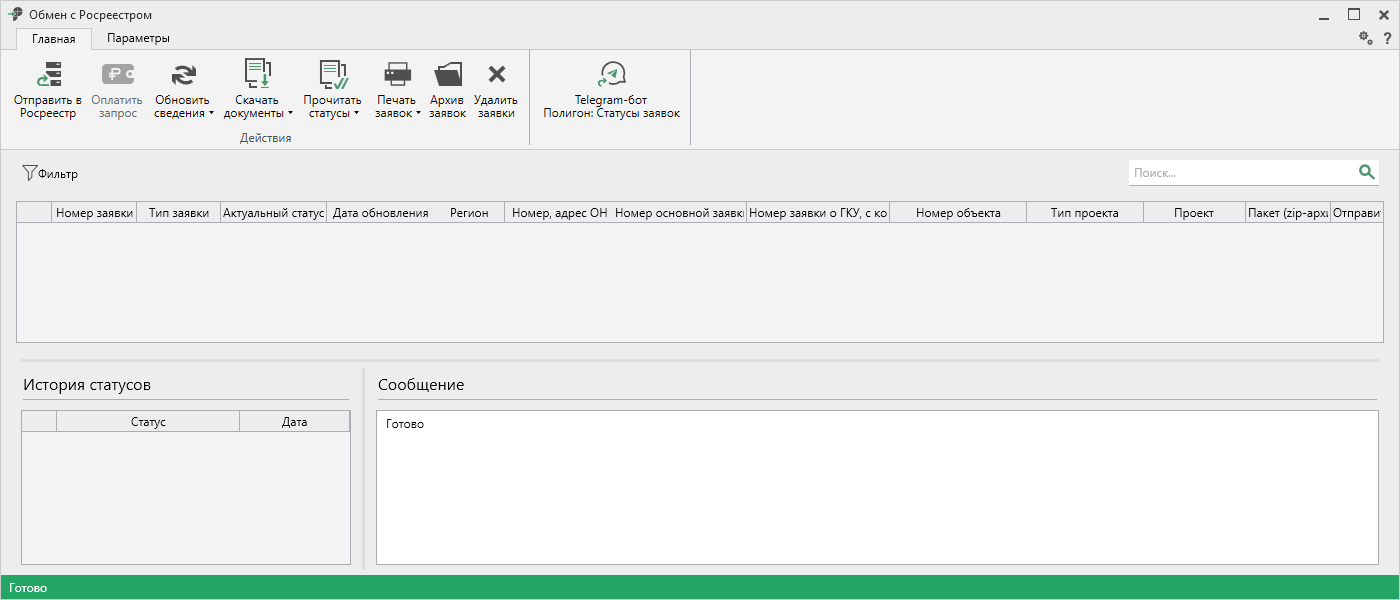Viewport: 1400px width, 600px height.
Task: Expand the Печать заявок dropdown arrow
Action: (418, 114)
